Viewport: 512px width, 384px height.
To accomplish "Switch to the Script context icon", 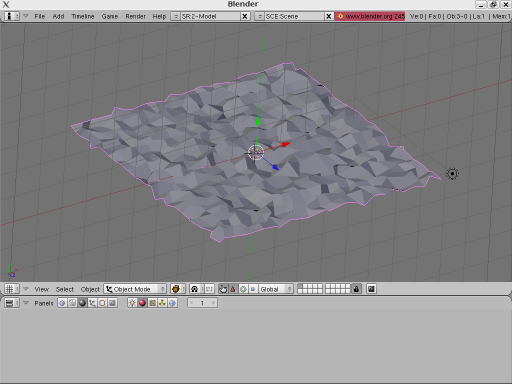I will tap(72, 303).
